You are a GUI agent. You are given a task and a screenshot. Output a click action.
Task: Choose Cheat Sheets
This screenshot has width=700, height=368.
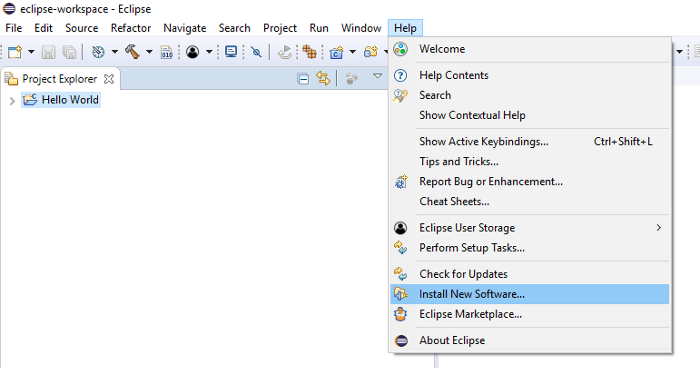click(529, 201)
